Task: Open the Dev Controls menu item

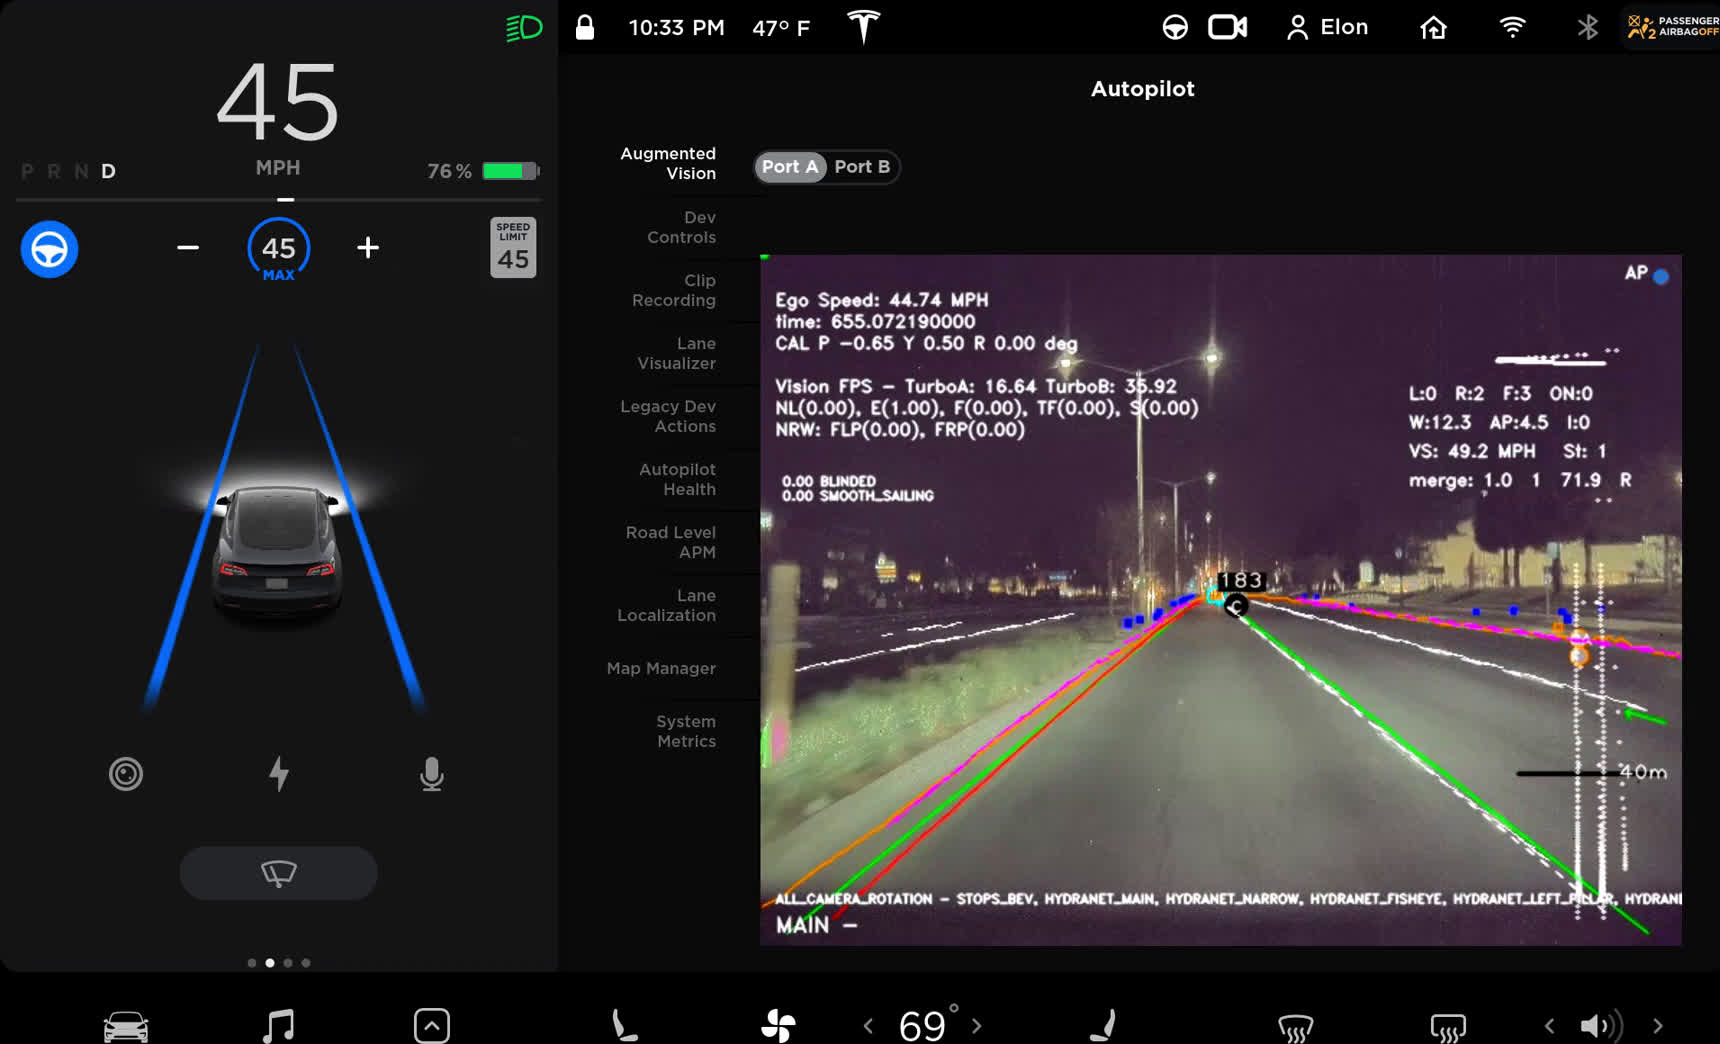Action: coord(680,227)
